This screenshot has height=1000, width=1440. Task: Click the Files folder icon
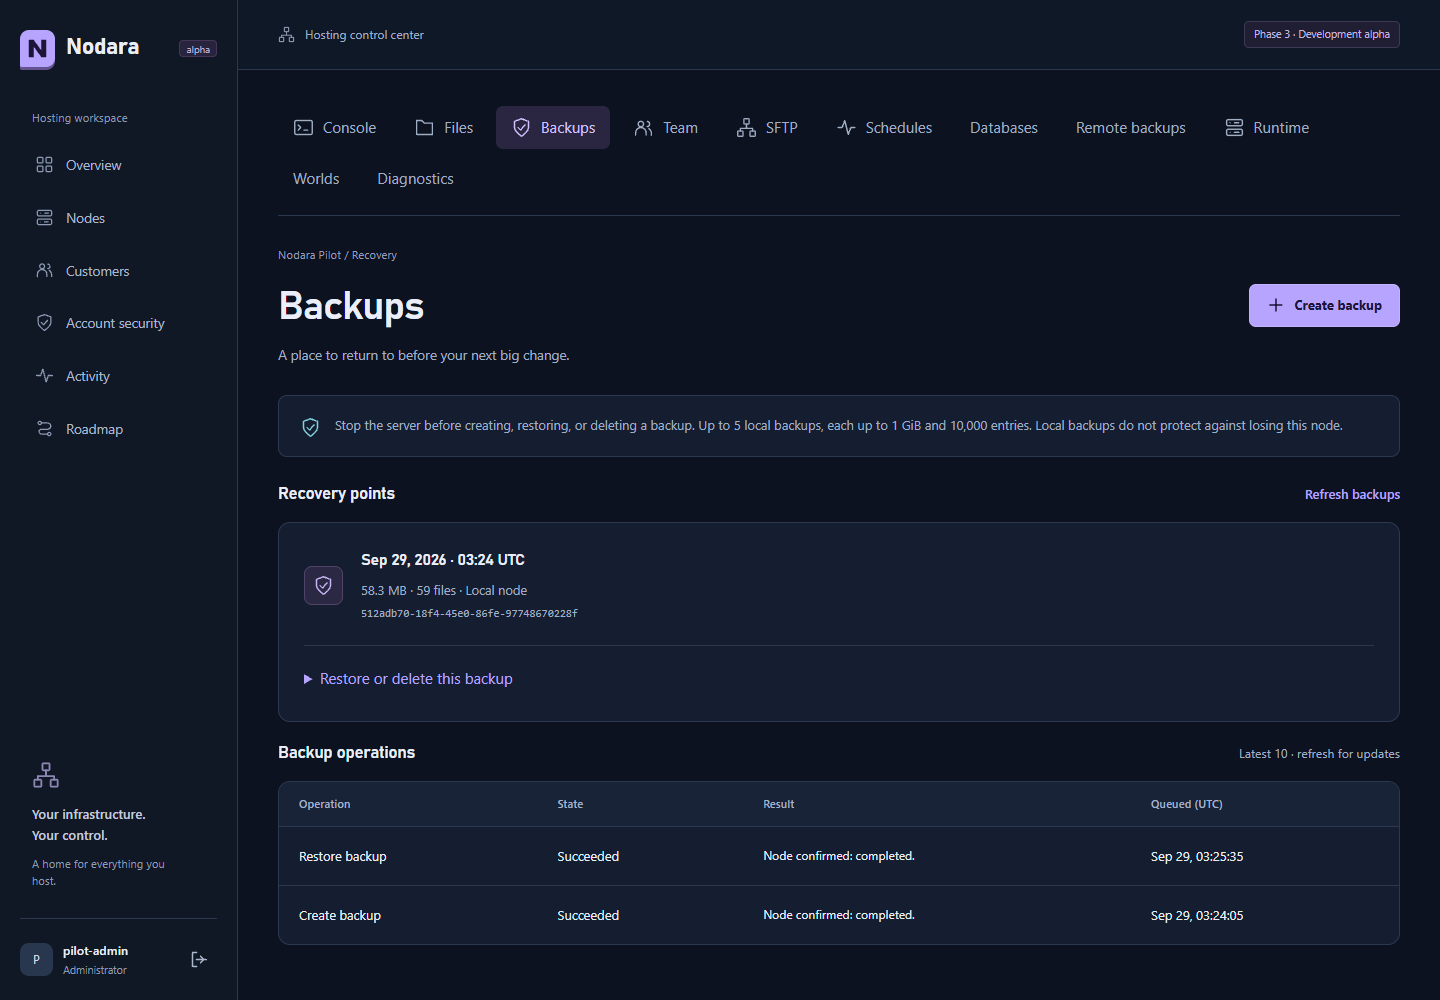[425, 128]
